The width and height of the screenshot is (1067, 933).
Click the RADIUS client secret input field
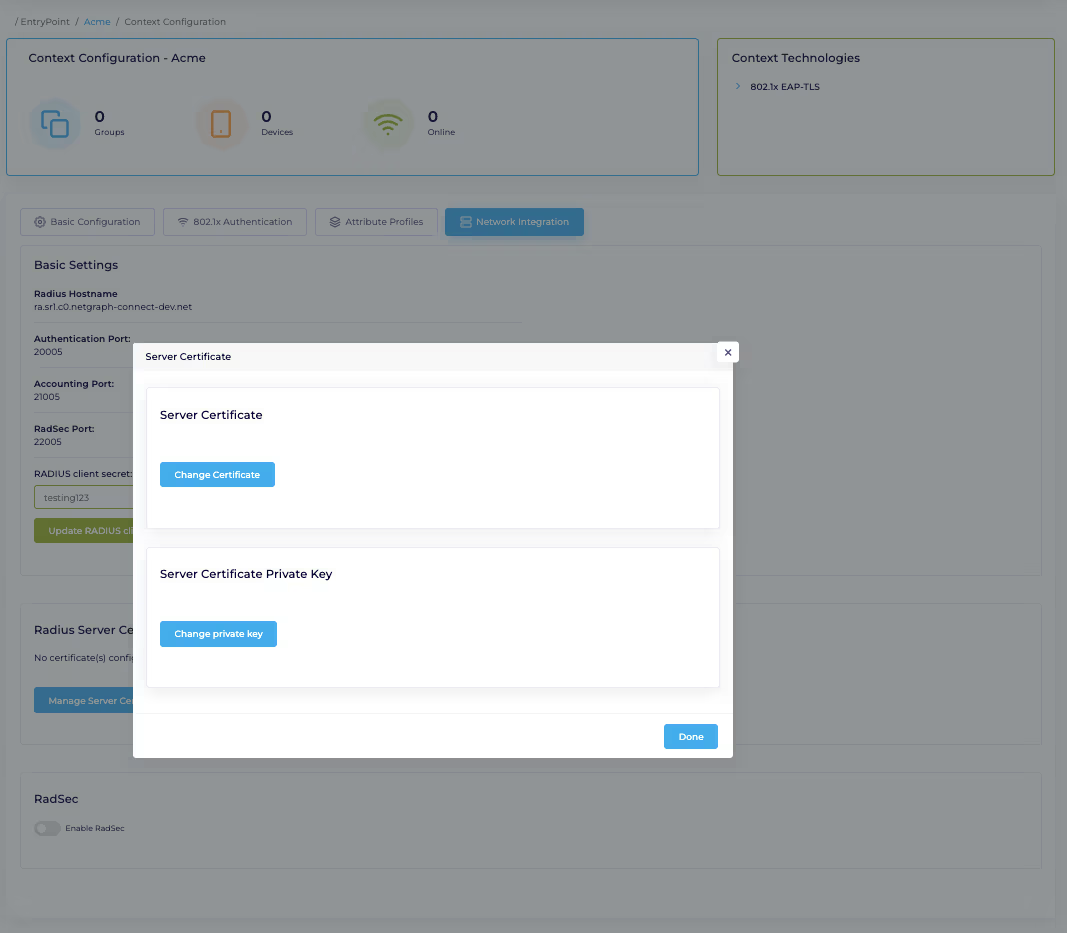(x=84, y=497)
